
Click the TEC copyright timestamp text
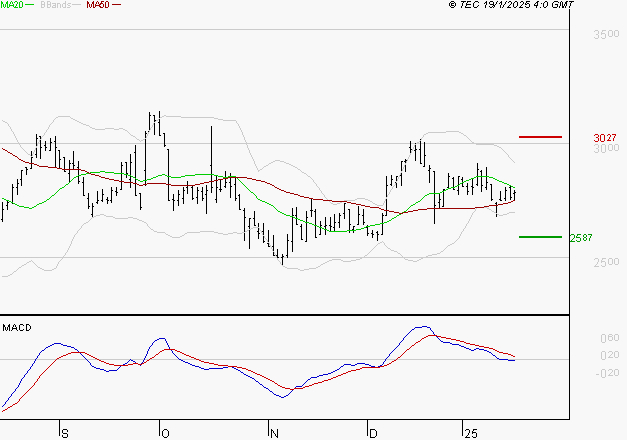pyautogui.click(x=511, y=5)
